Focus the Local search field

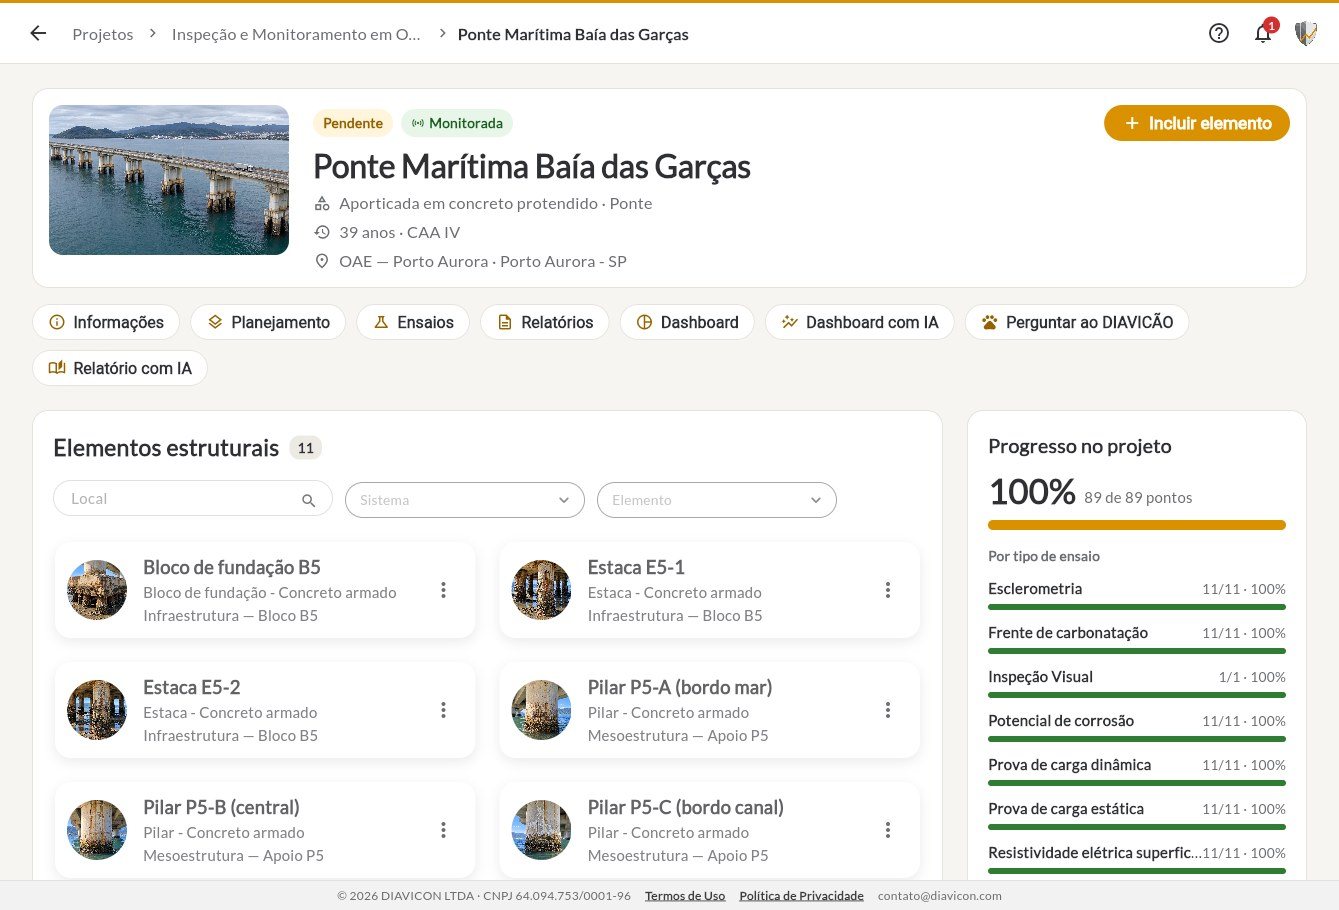(192, 498)
